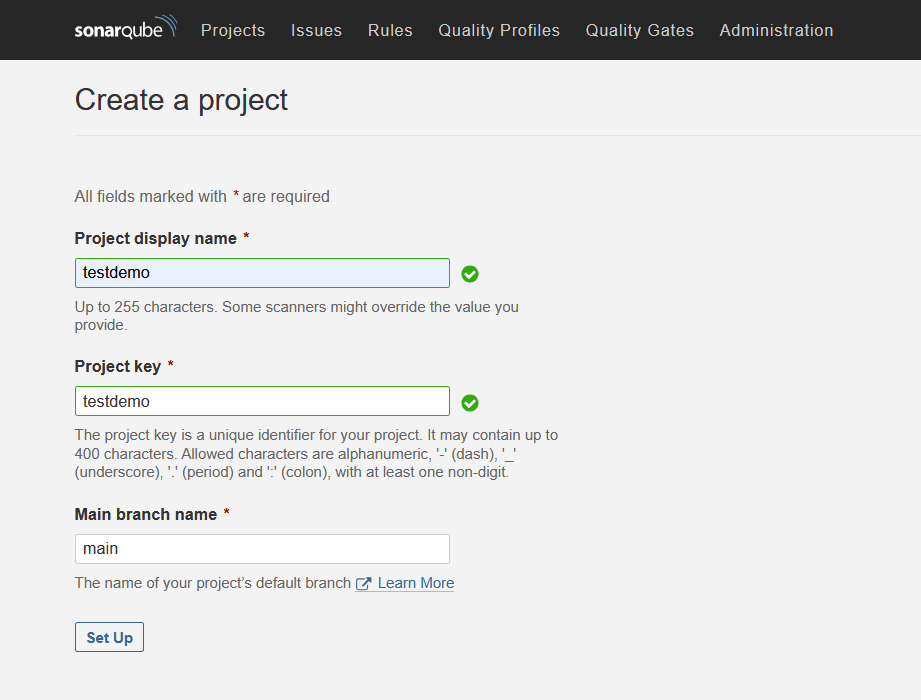Click the green checkmark beside project key
Image resolution: width=921 pixels, height=700 pixels.
470,403
